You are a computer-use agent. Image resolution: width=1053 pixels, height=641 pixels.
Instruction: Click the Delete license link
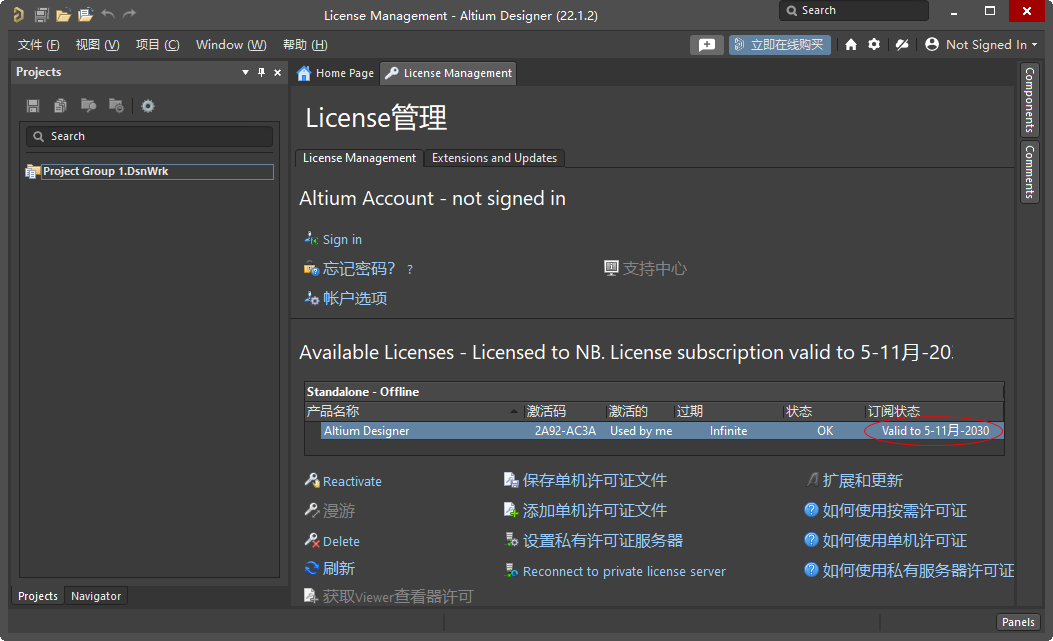coord(341,541)
